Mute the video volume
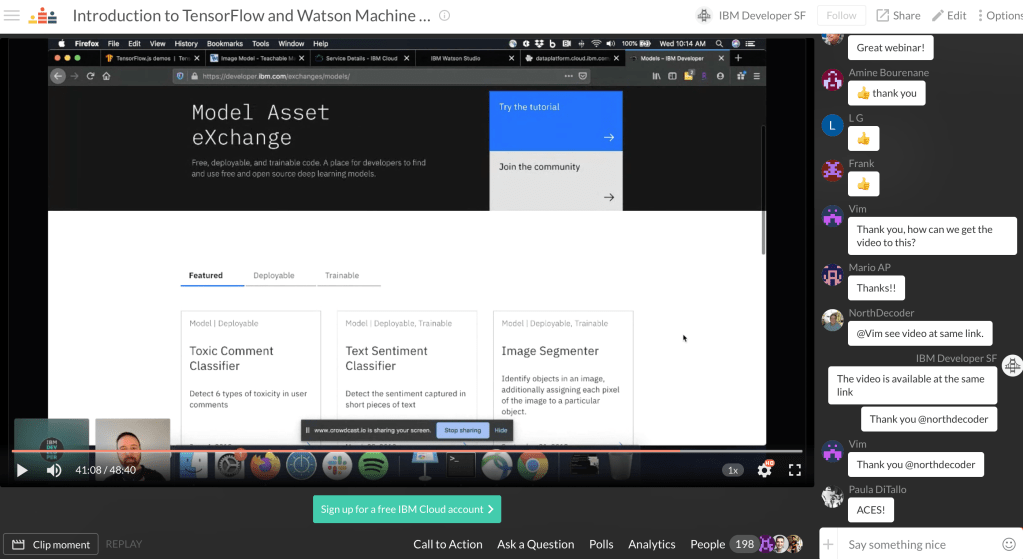Viewport: 1023px width, 559px height. (x=54, y=470)
